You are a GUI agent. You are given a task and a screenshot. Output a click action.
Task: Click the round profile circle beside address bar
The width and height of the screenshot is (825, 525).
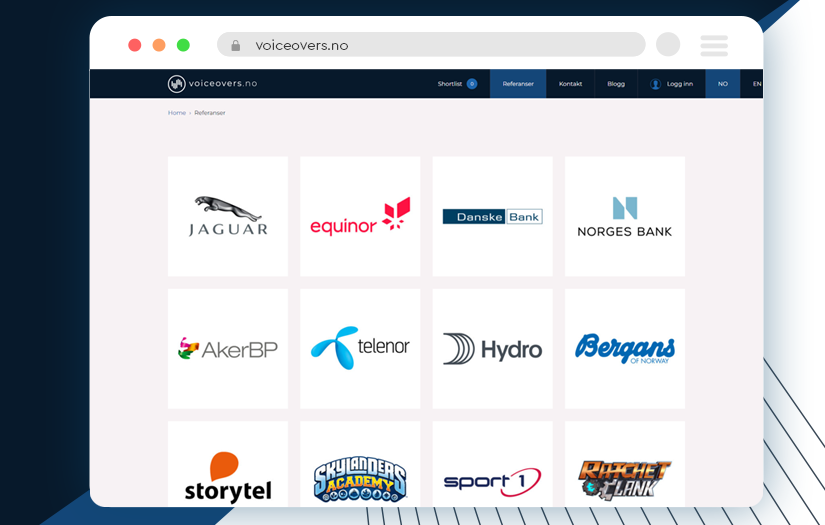point(668,44)
